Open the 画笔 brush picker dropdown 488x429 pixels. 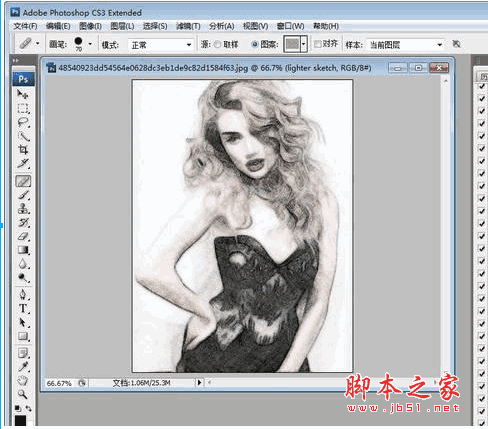[x=90, y=44]
